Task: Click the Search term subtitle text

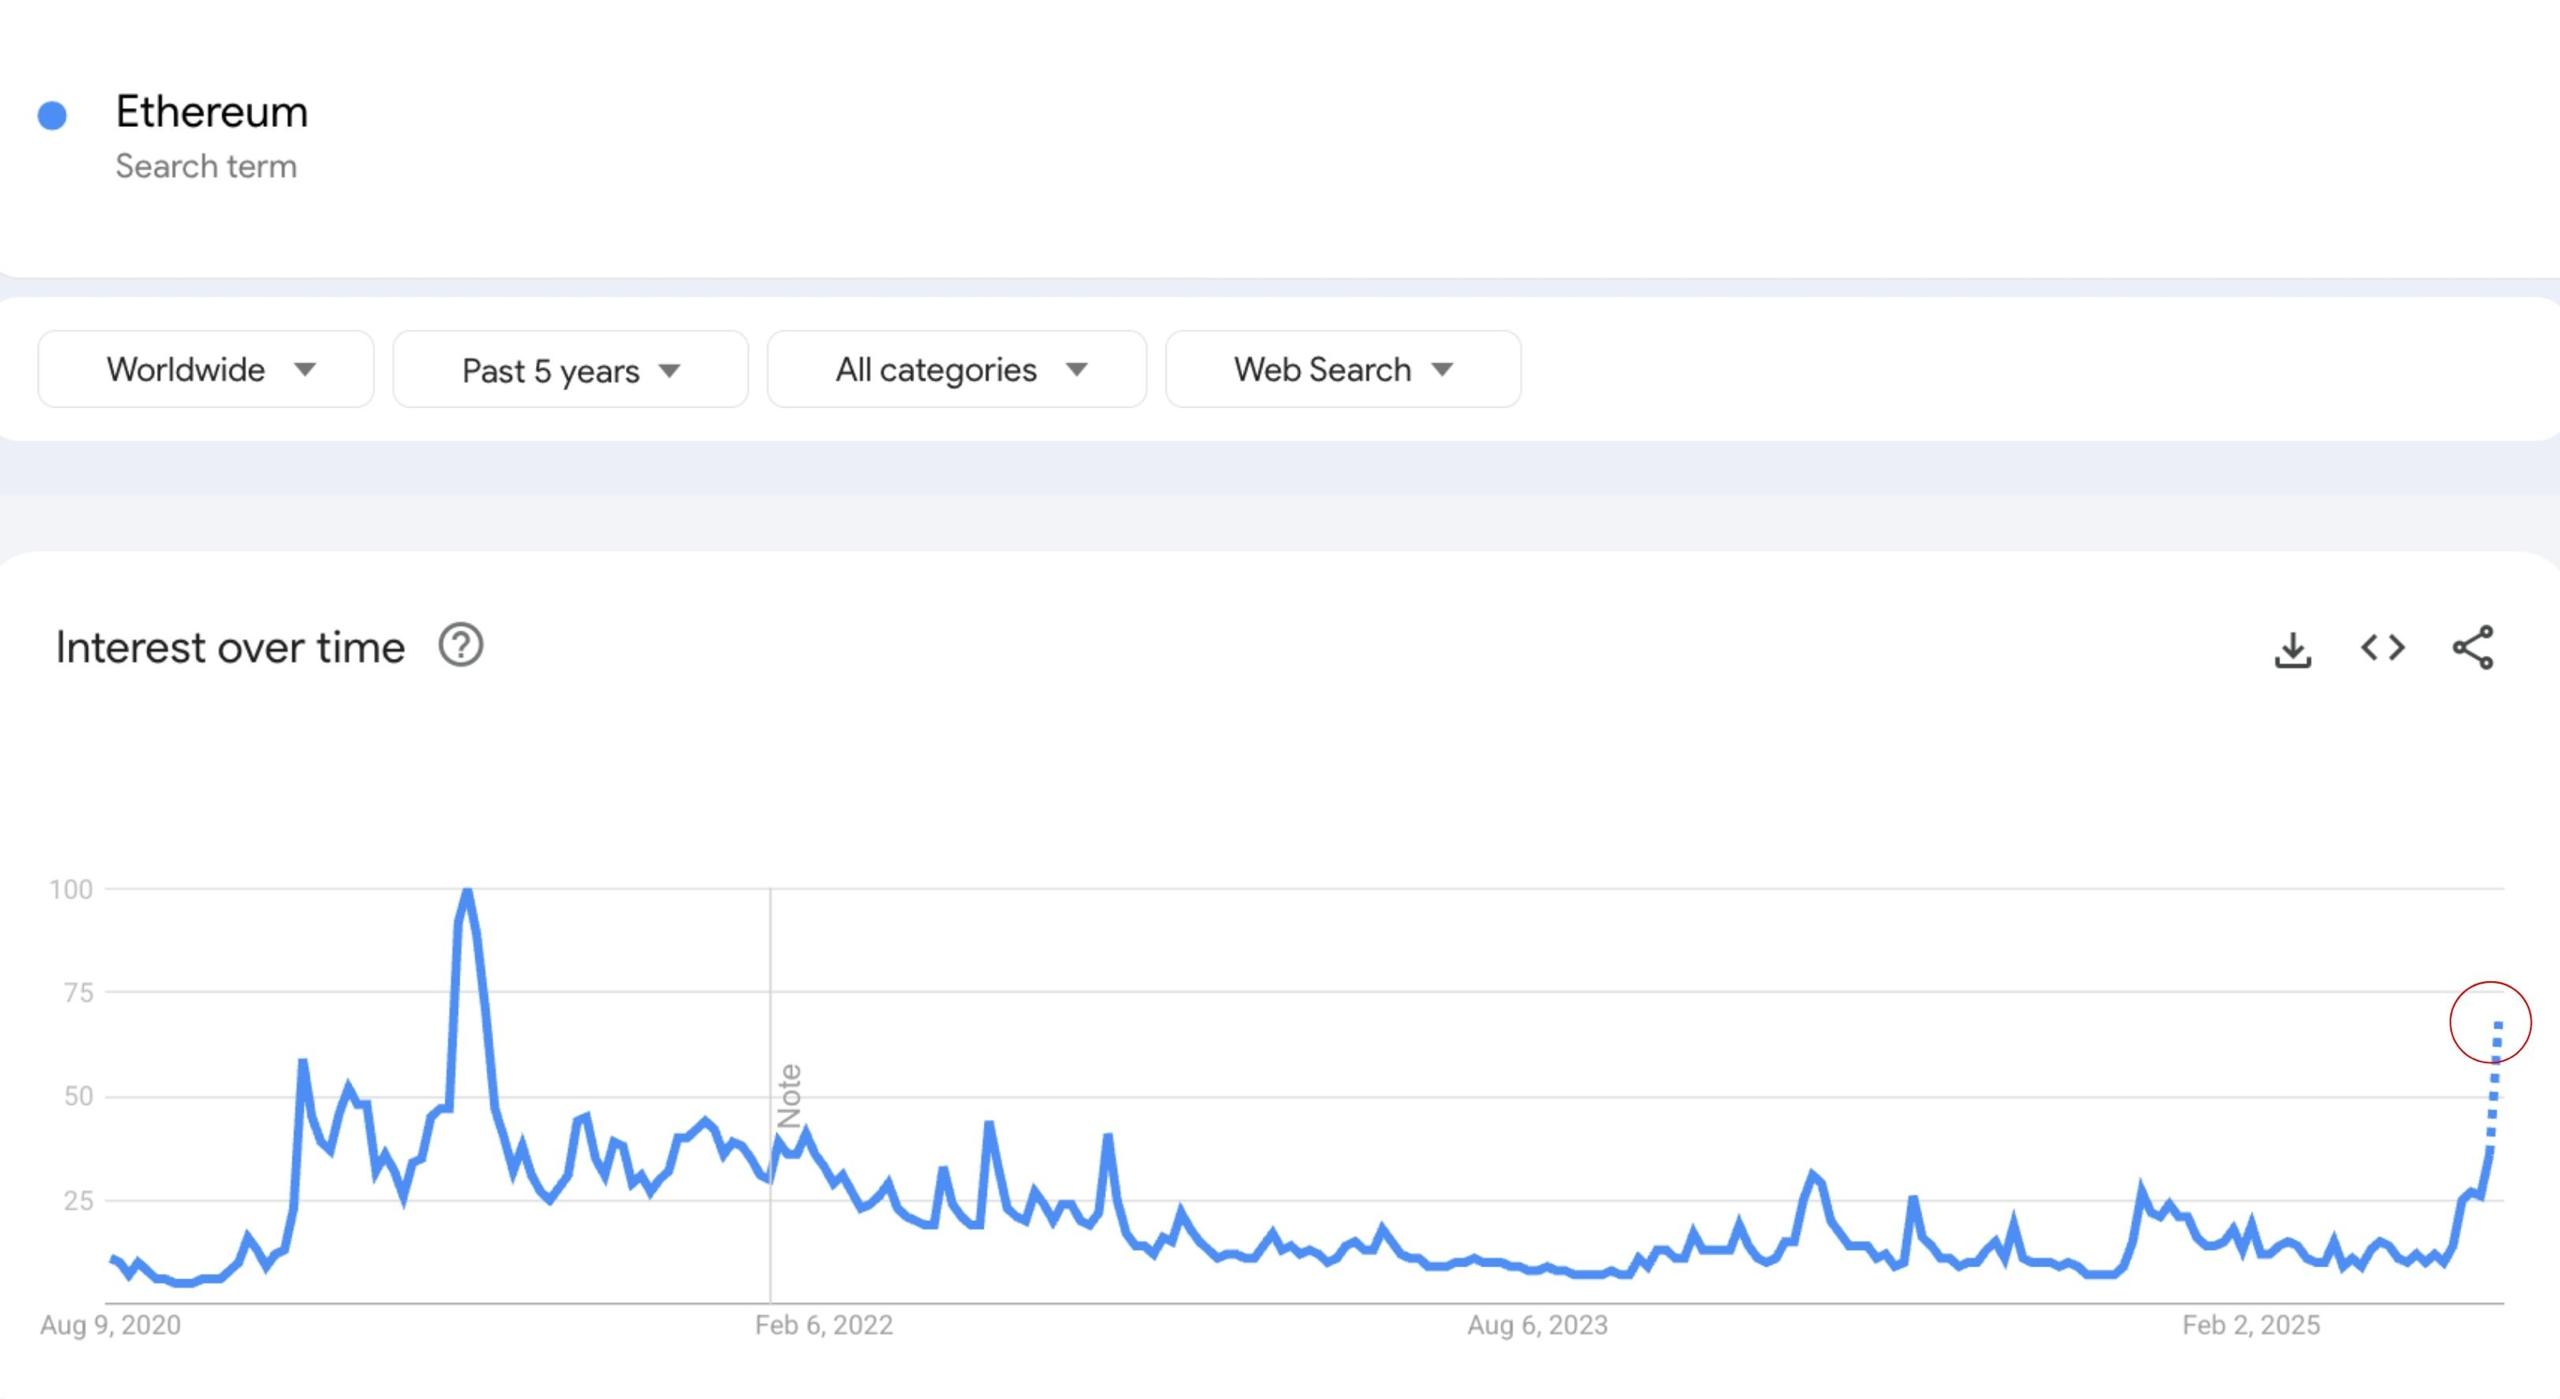Action: tap(206, 166)
